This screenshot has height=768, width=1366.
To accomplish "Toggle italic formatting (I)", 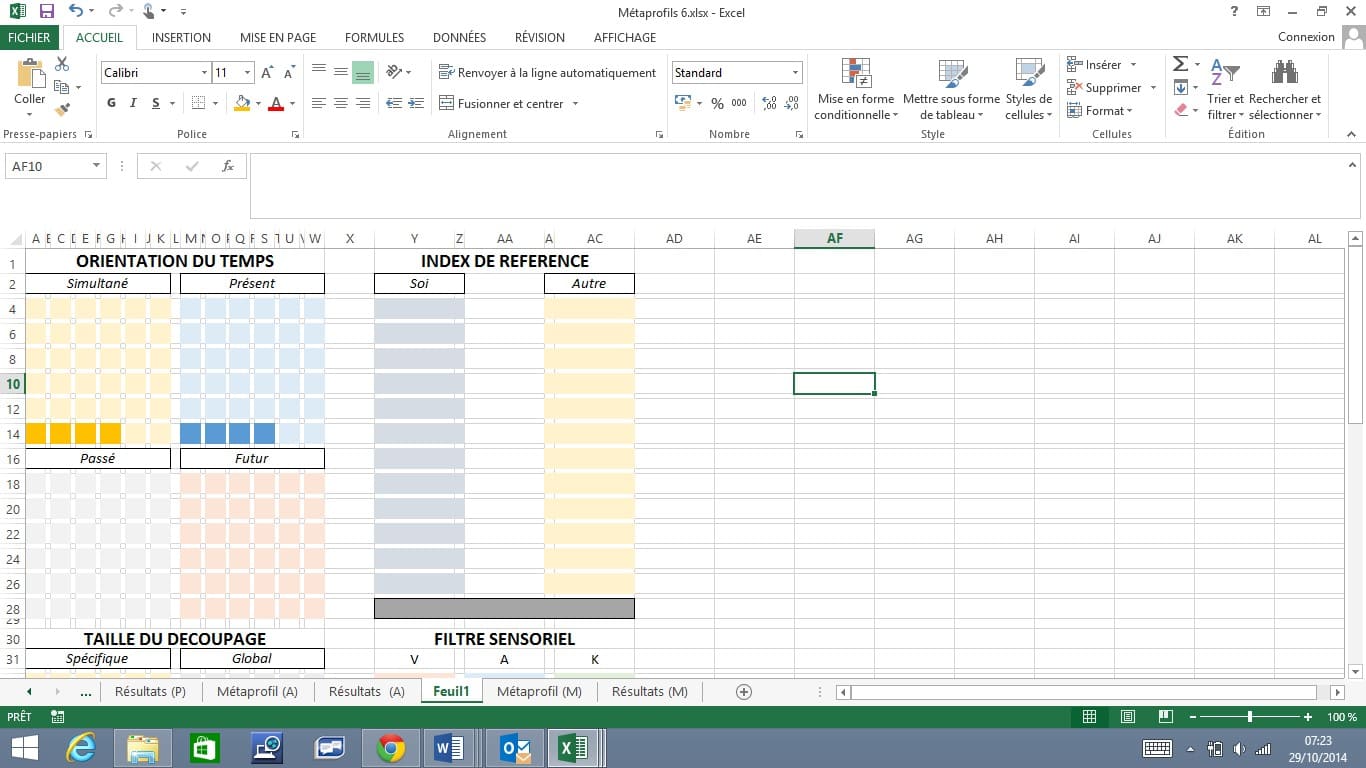I will [x=134, y=103].
